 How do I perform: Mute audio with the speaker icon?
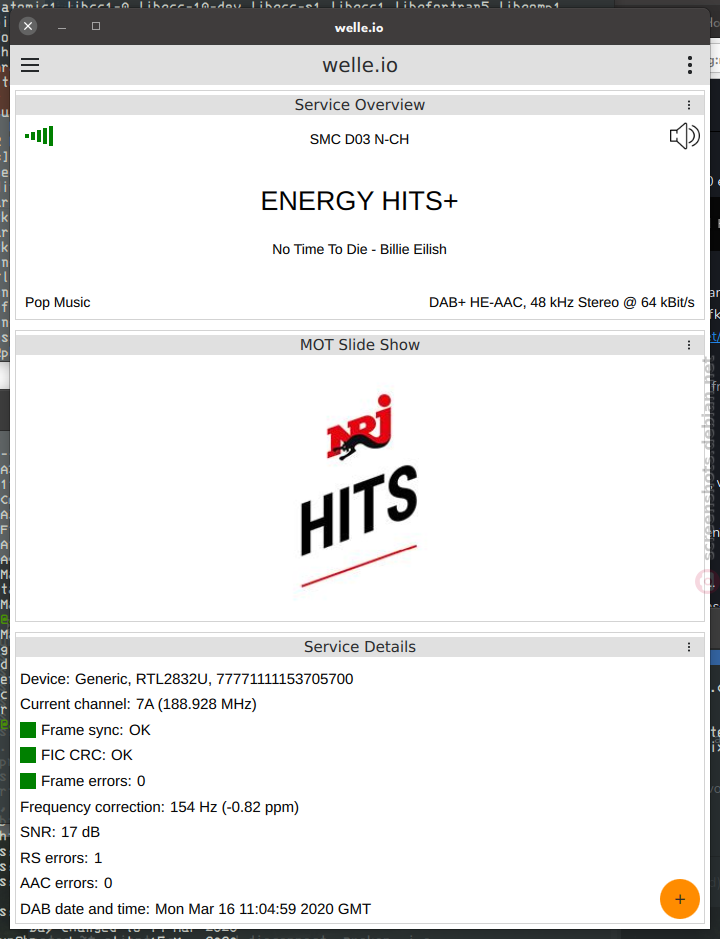(684, 136)
